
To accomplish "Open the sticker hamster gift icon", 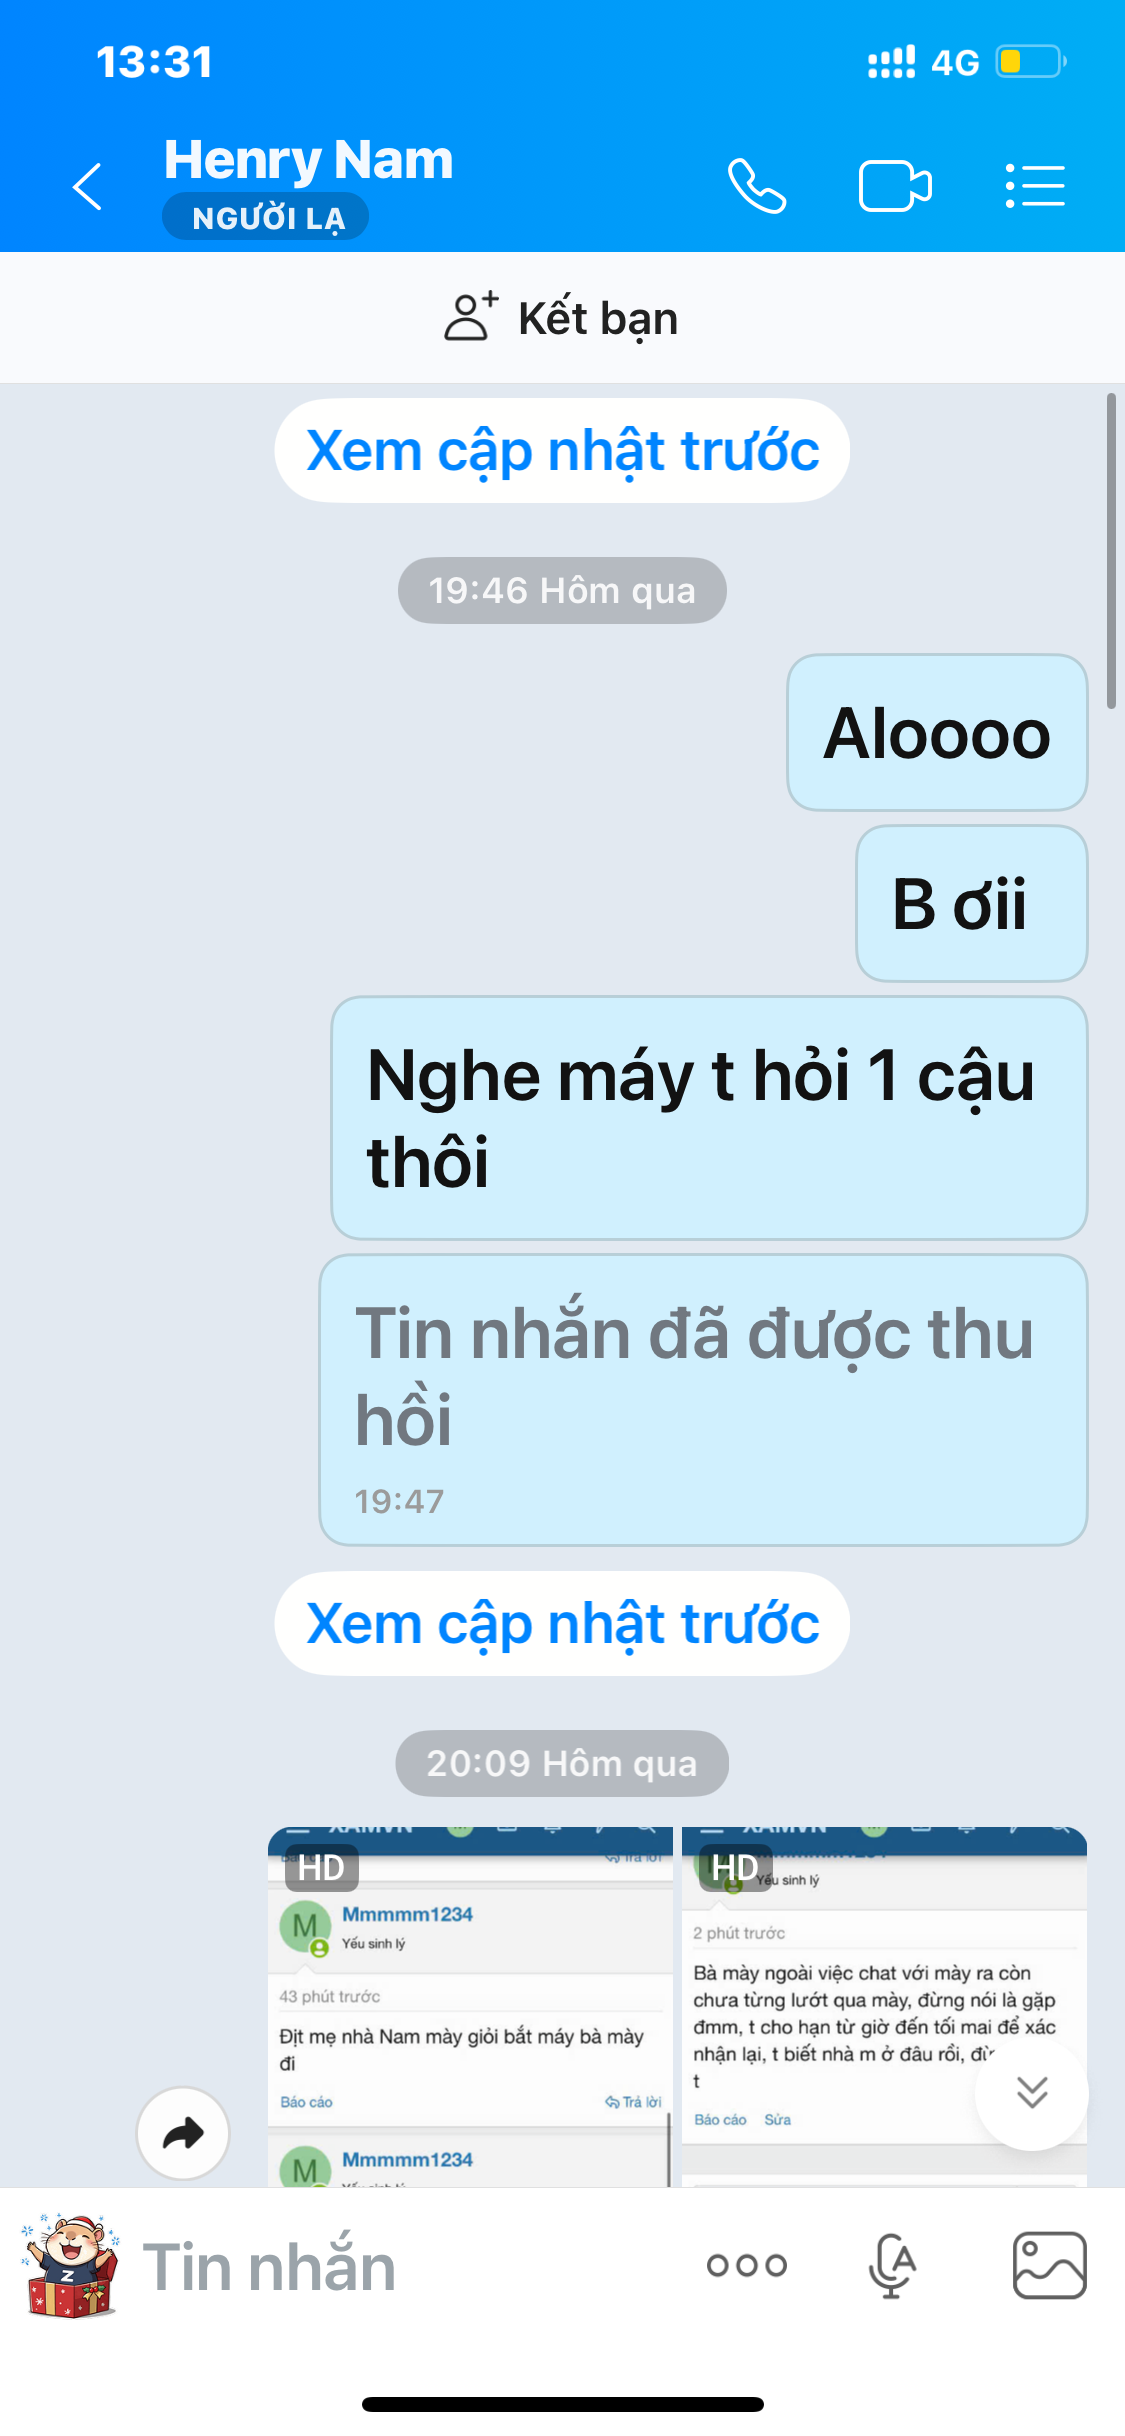I will 70,2266.
